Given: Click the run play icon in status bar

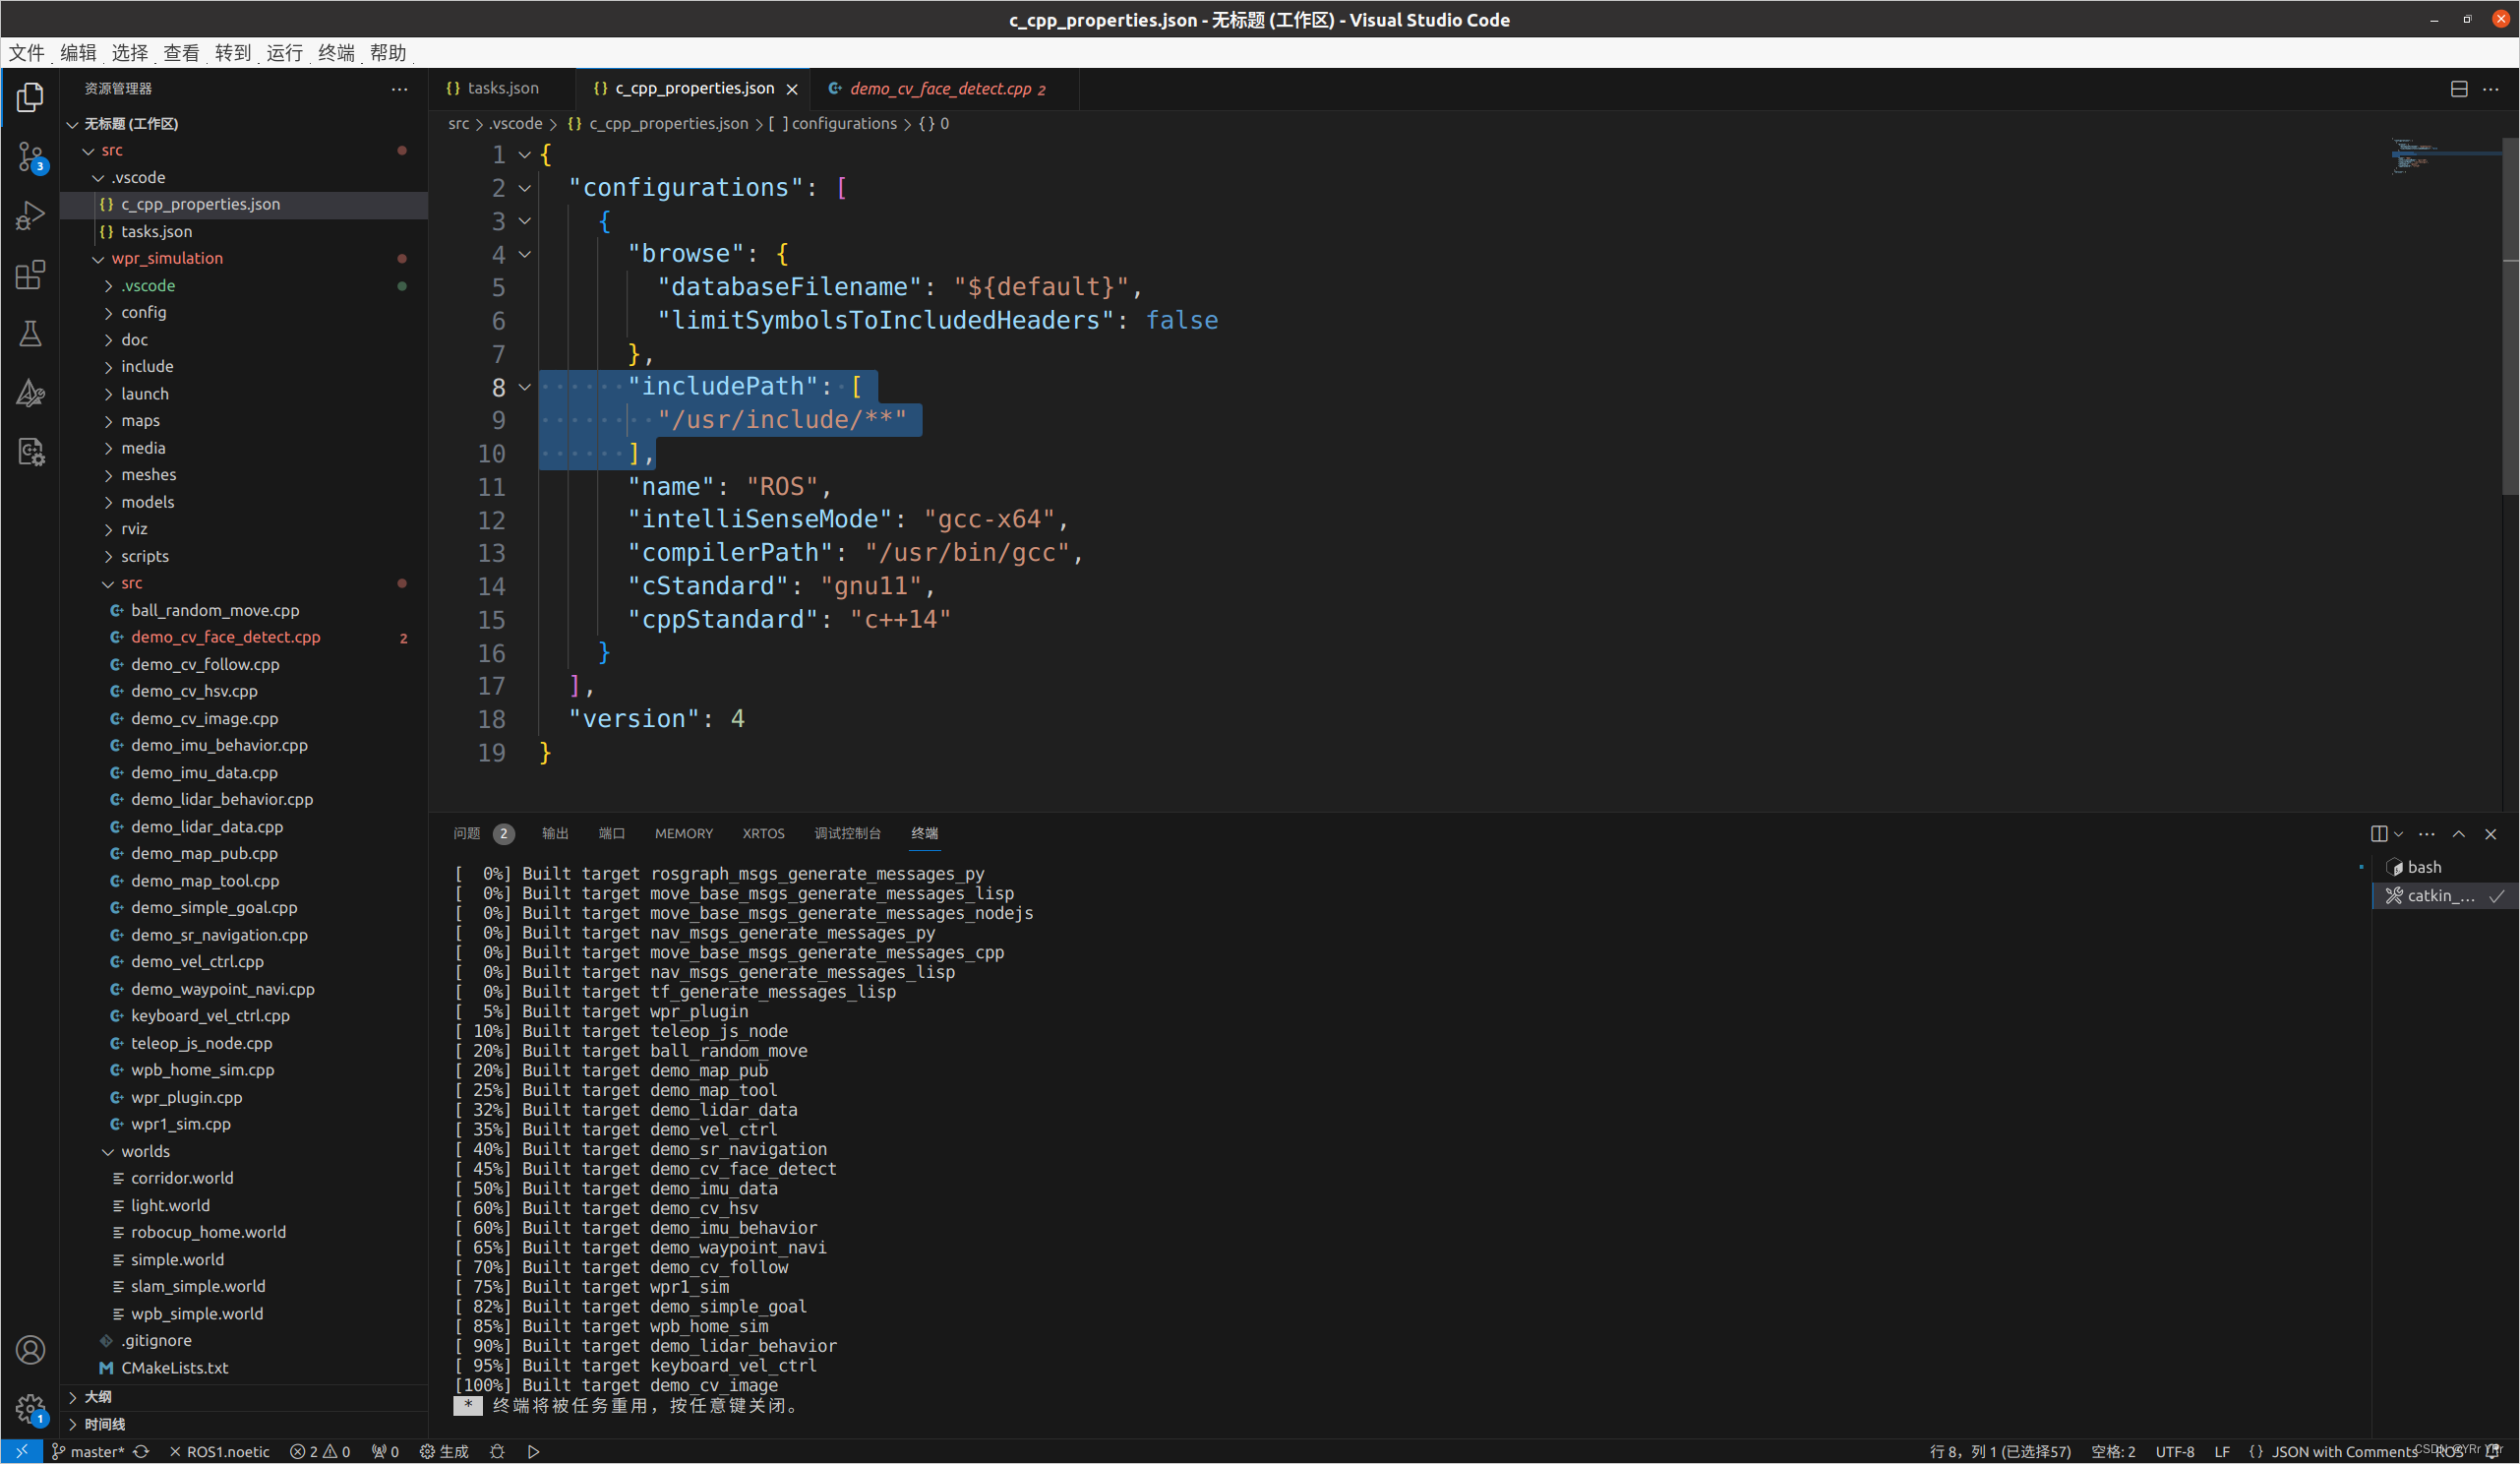Looking at the screenshot, I should click(533, 1451).
